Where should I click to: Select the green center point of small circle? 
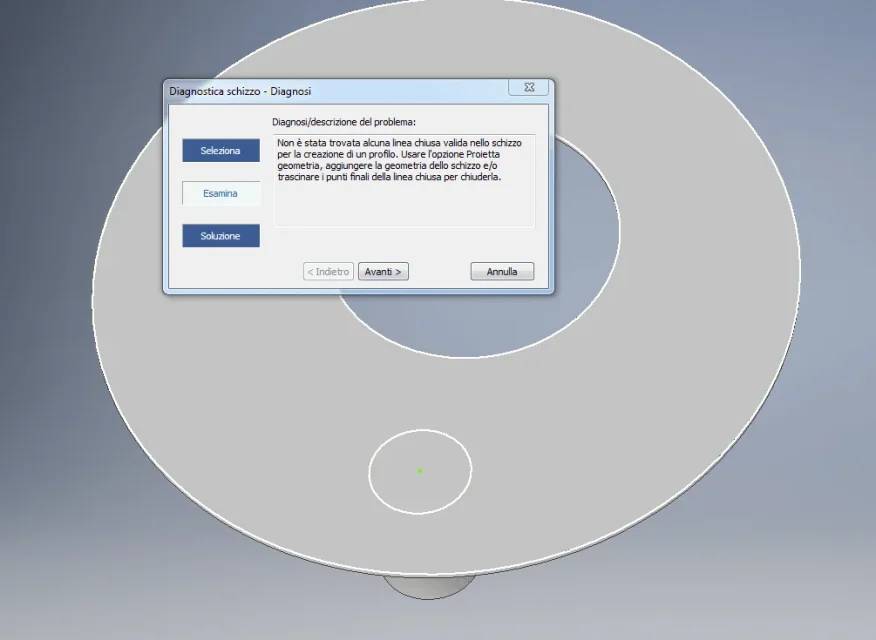pyautogui.click(x=420, y=471)
